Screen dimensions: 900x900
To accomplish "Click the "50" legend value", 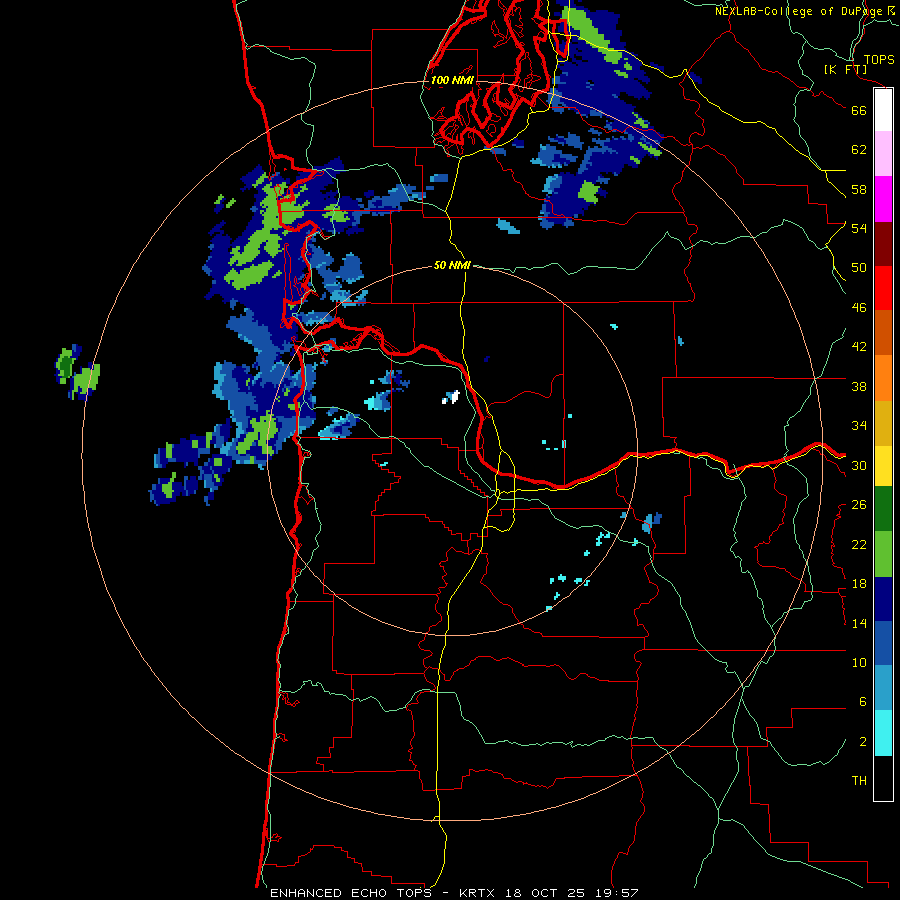I will tap(859, 268).
